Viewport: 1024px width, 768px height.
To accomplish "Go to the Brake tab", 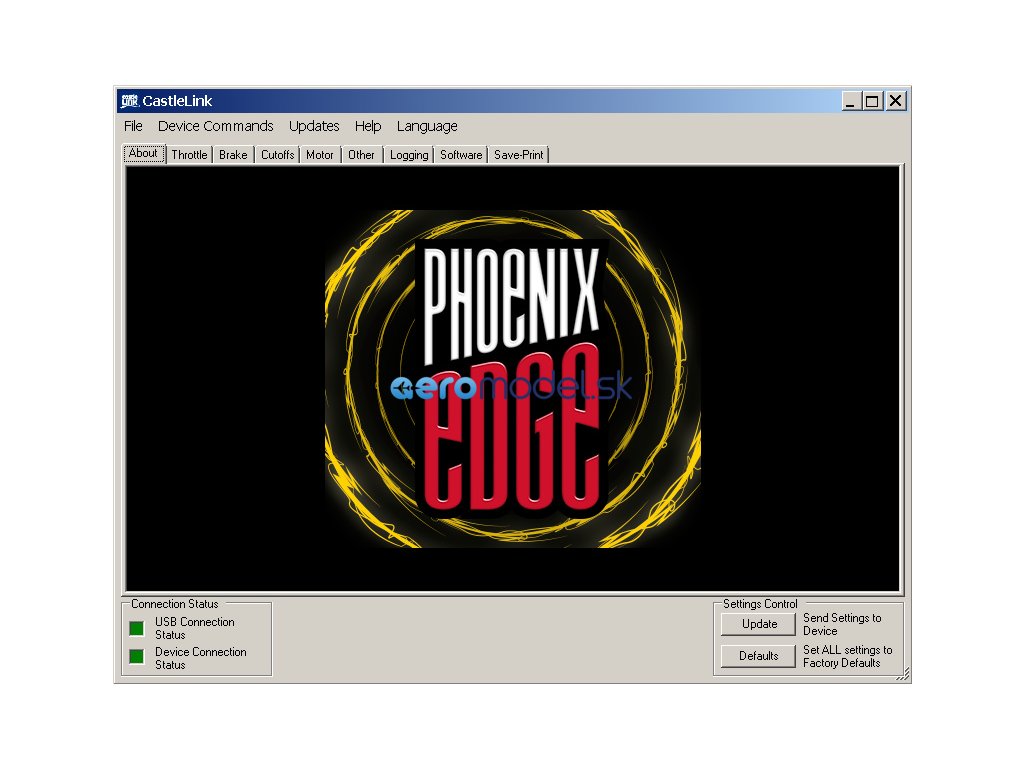I will 233,155.
